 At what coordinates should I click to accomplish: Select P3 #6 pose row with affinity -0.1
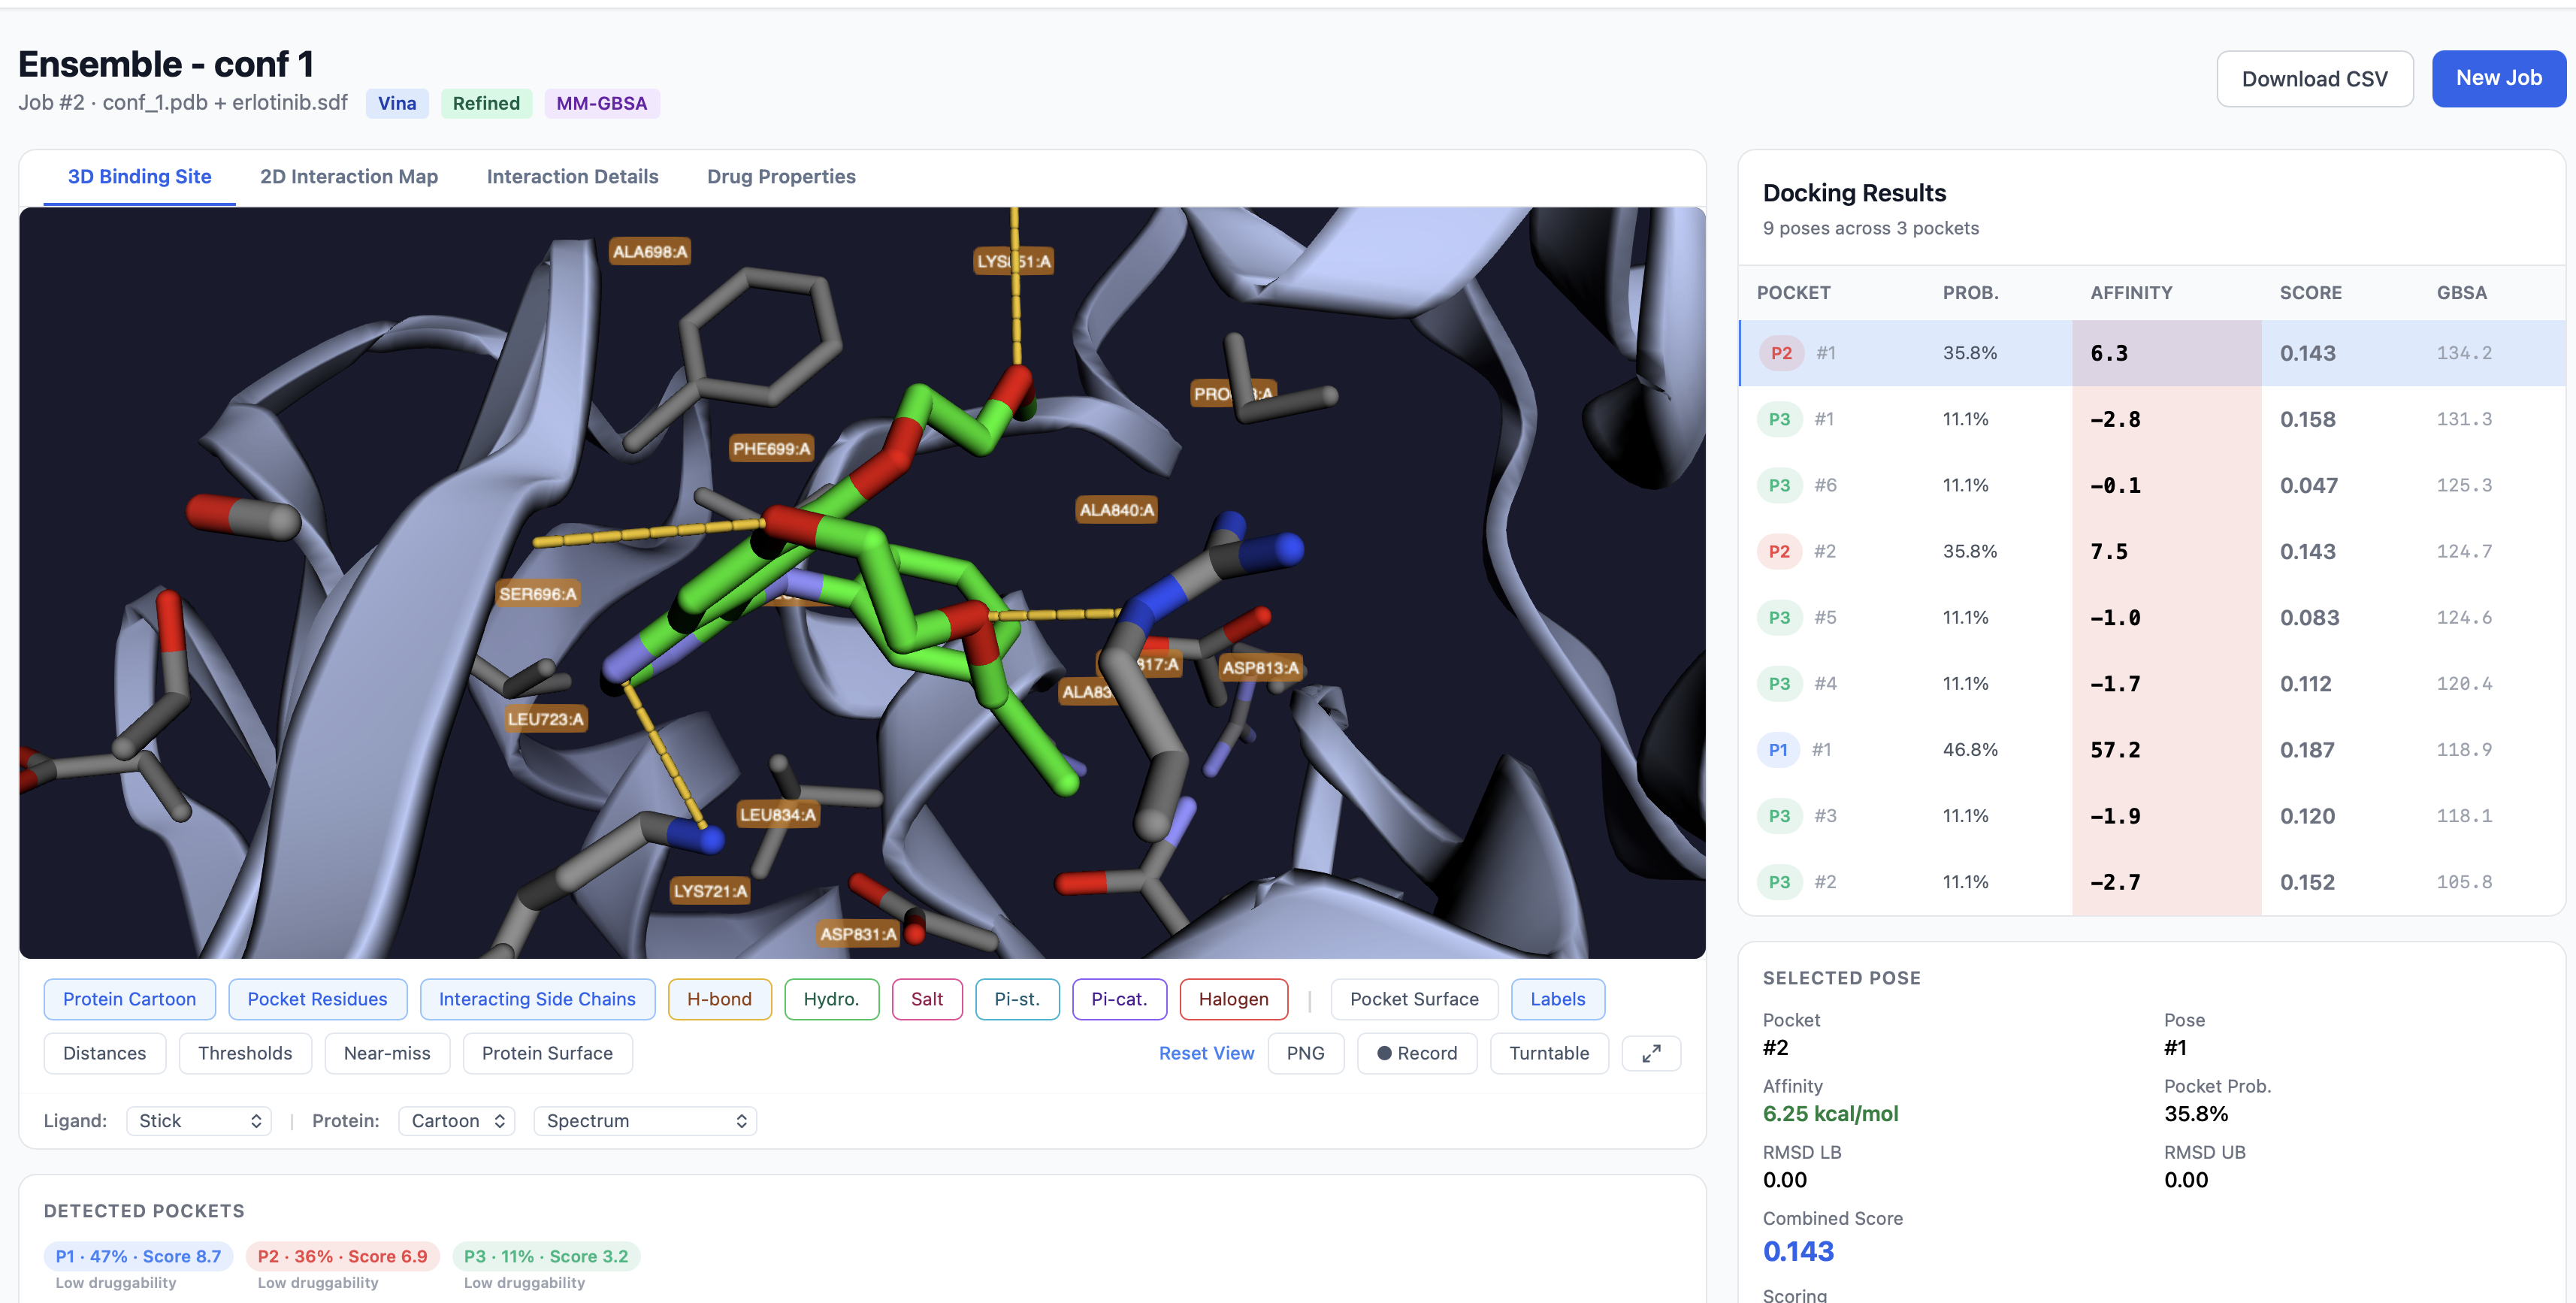coord(2152,485)
